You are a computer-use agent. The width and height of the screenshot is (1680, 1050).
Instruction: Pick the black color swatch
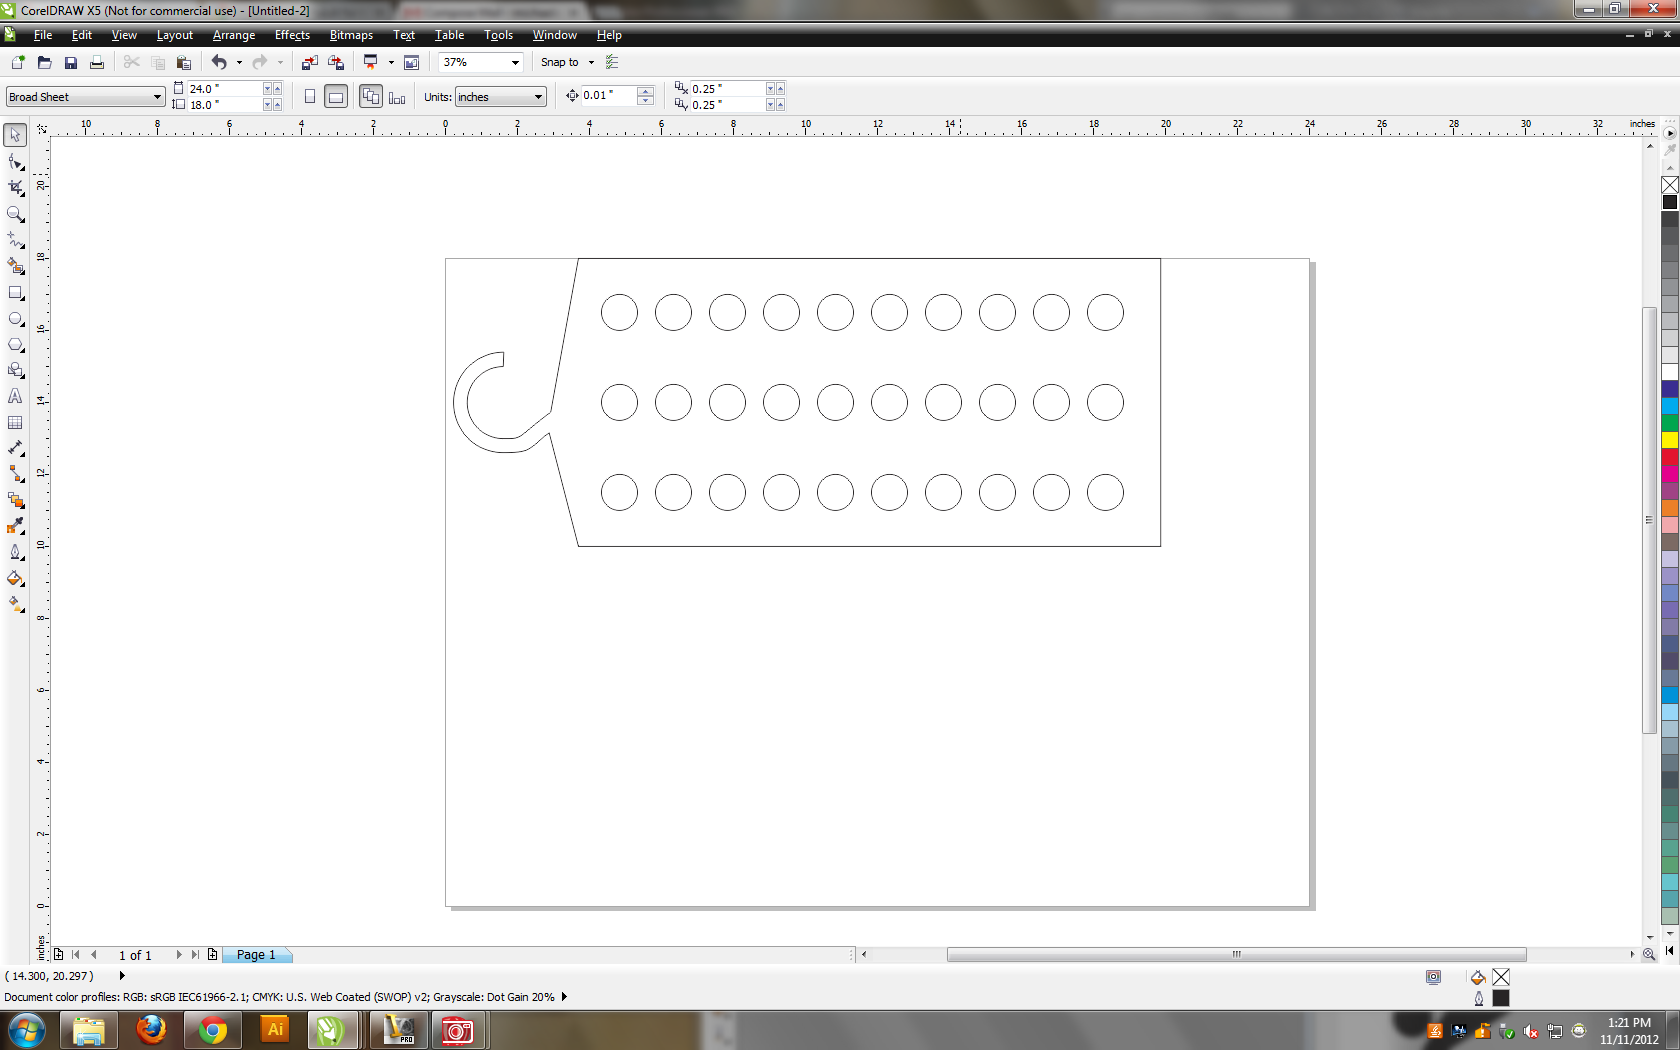pos(1670,202)
